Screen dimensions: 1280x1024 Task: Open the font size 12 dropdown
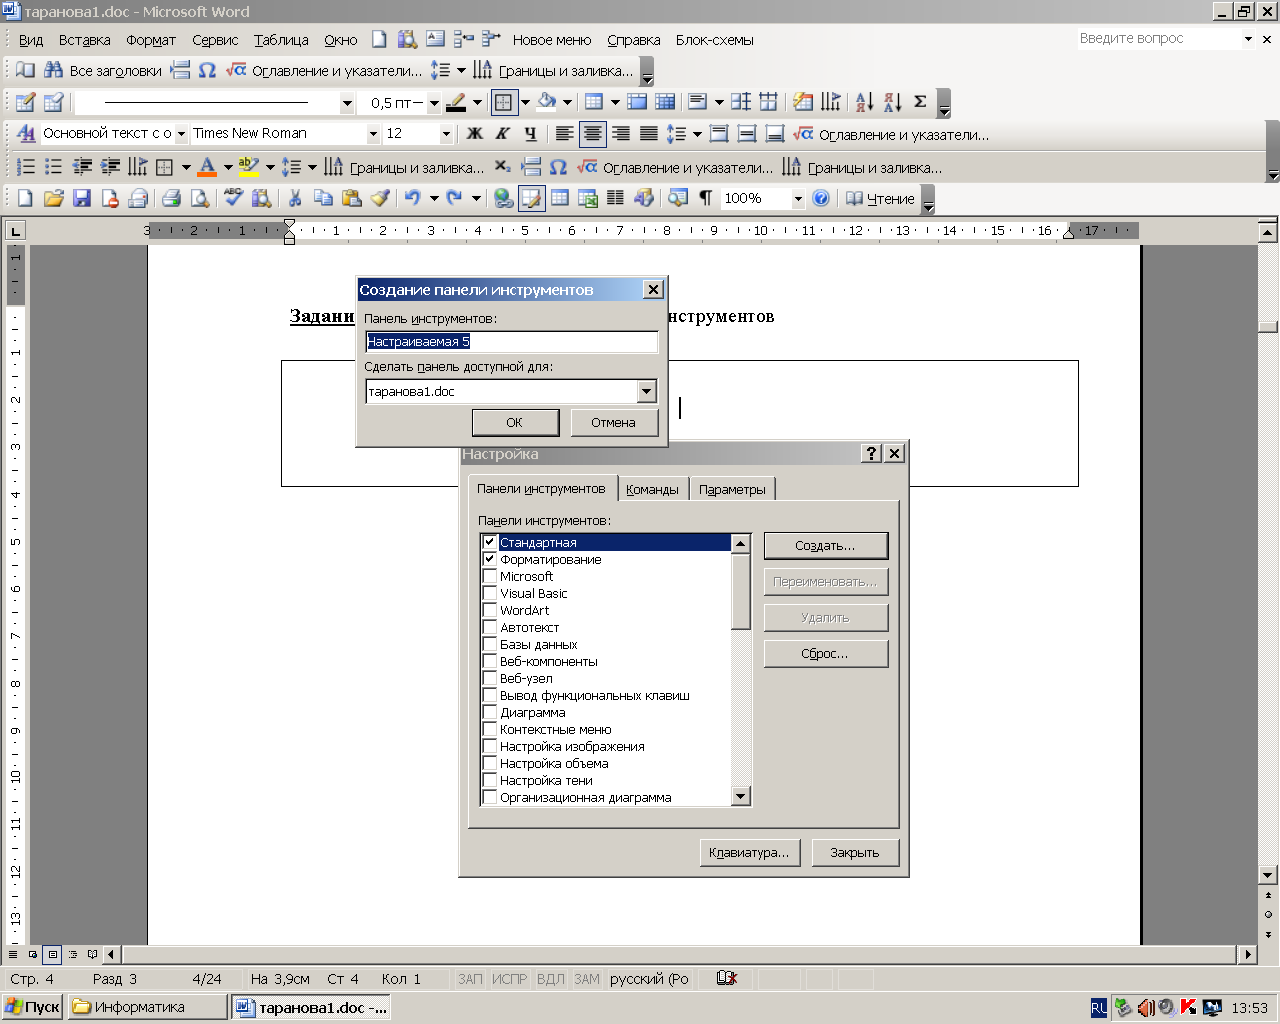pos(446,133)
